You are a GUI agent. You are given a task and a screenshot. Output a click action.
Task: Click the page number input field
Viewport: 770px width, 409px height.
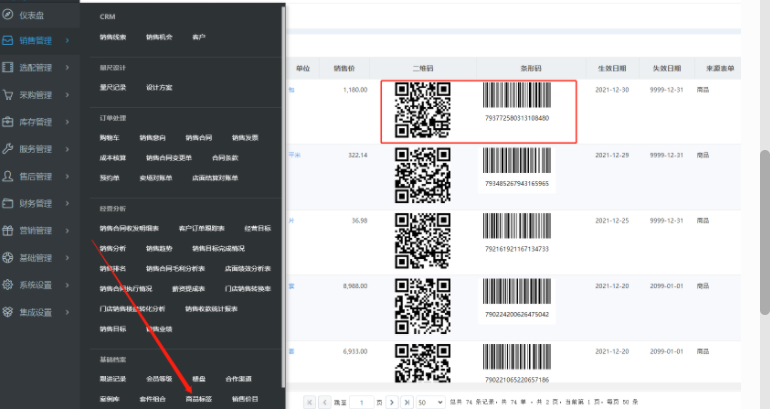362,402
